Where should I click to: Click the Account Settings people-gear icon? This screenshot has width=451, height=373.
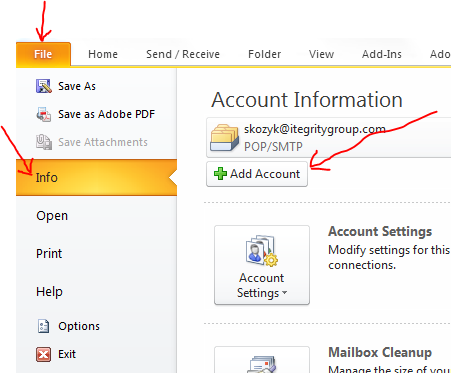click(x=262, y=251)
